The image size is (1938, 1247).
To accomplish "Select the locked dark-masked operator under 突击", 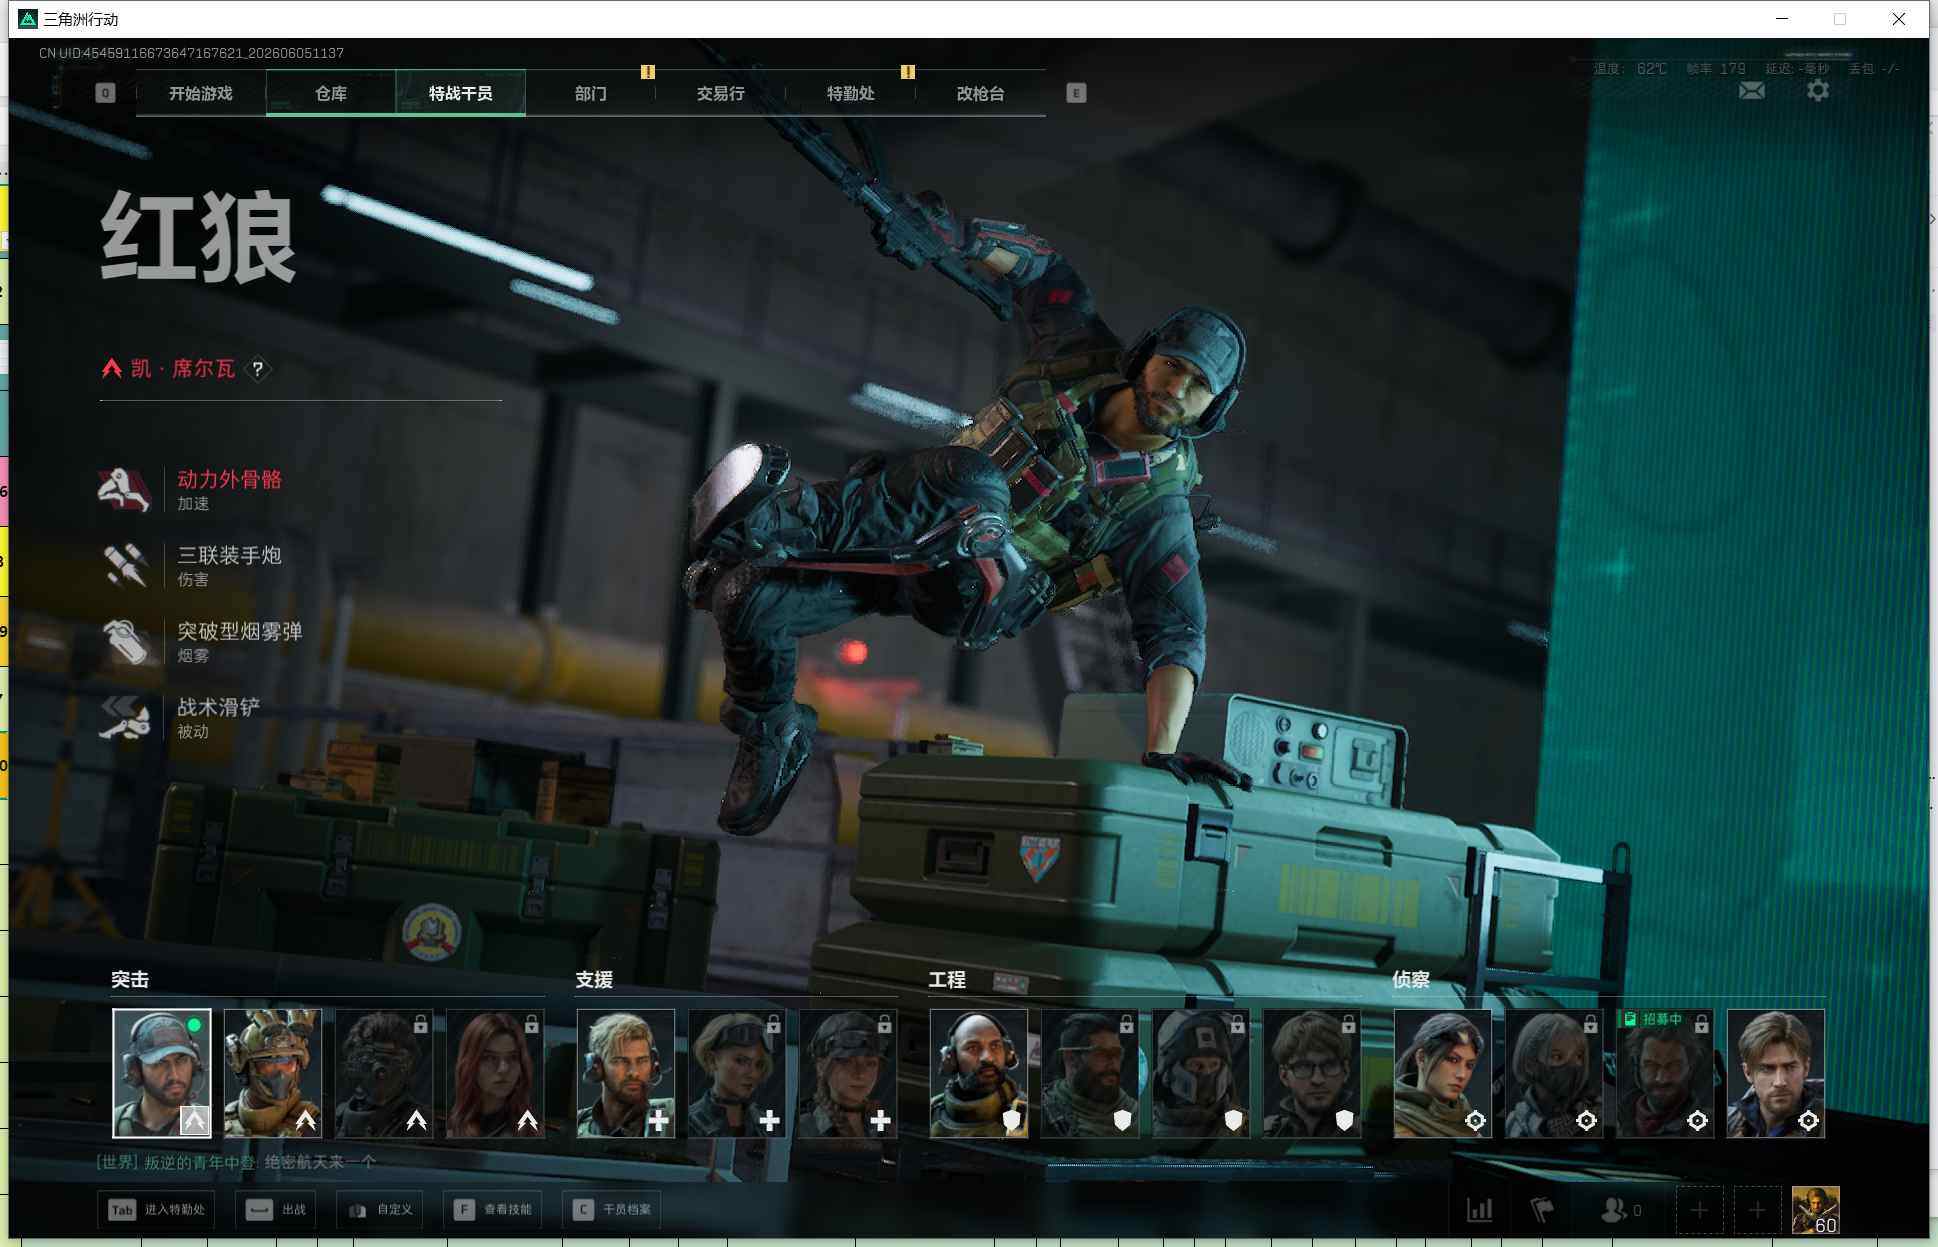I will click(384, 1073).
